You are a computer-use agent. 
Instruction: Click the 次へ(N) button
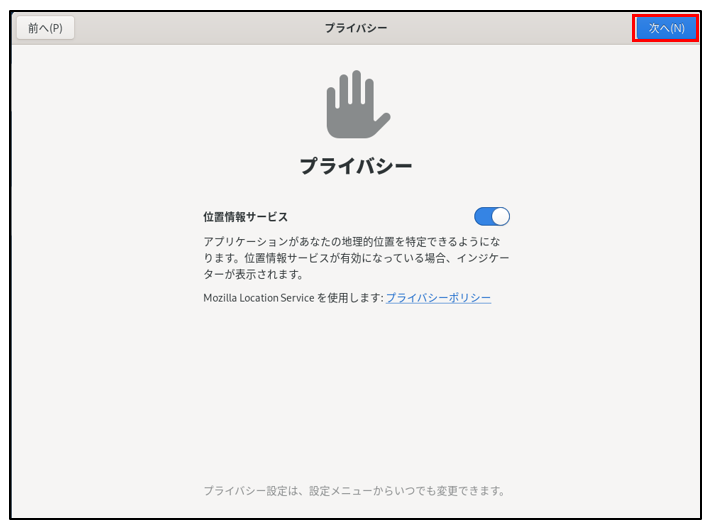point(666,28)
